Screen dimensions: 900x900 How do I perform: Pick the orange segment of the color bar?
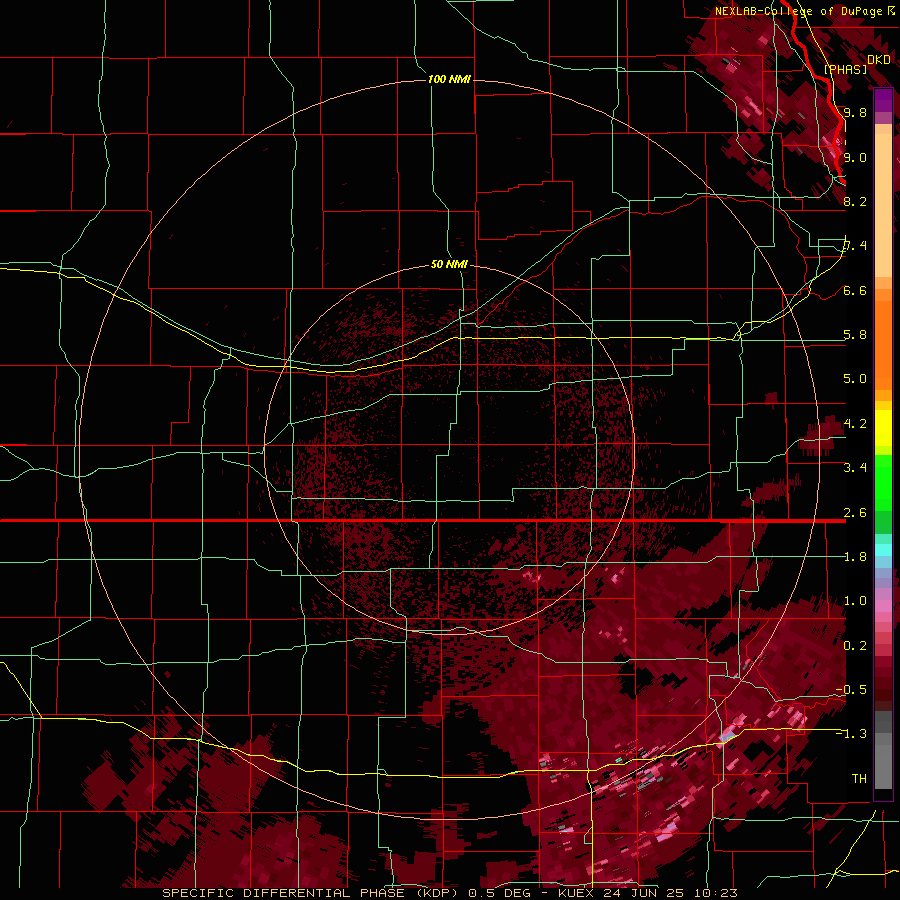point(883,339)
